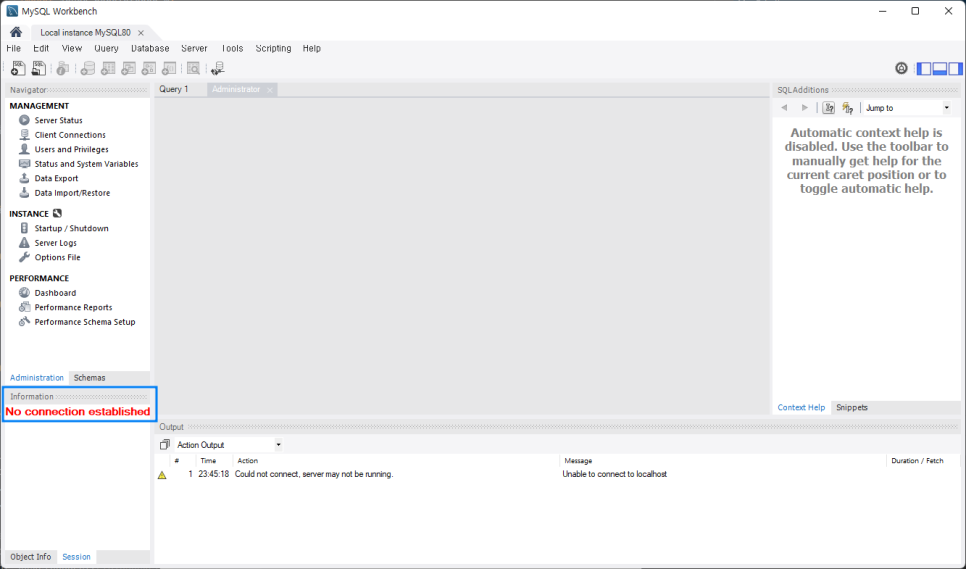Create a new table toolbar icon
966x569 pixels.
tap(108, 68)
